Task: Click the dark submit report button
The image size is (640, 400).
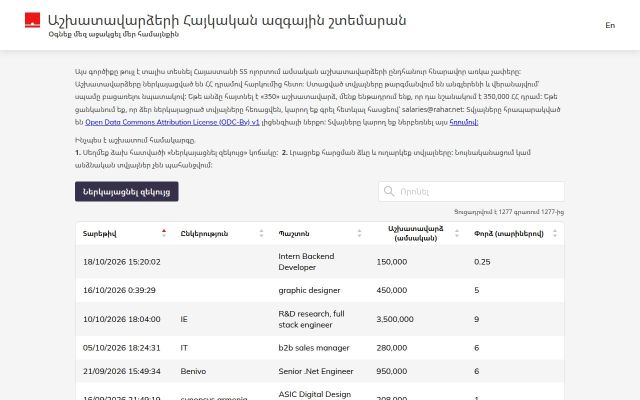Action: click(127, 191)
